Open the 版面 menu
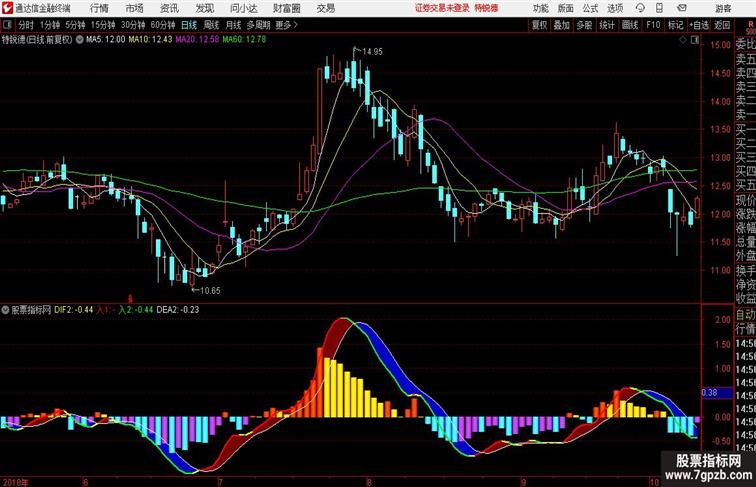Image resolution: width=756 pixels, height=487 pixels. coord(566,8)
